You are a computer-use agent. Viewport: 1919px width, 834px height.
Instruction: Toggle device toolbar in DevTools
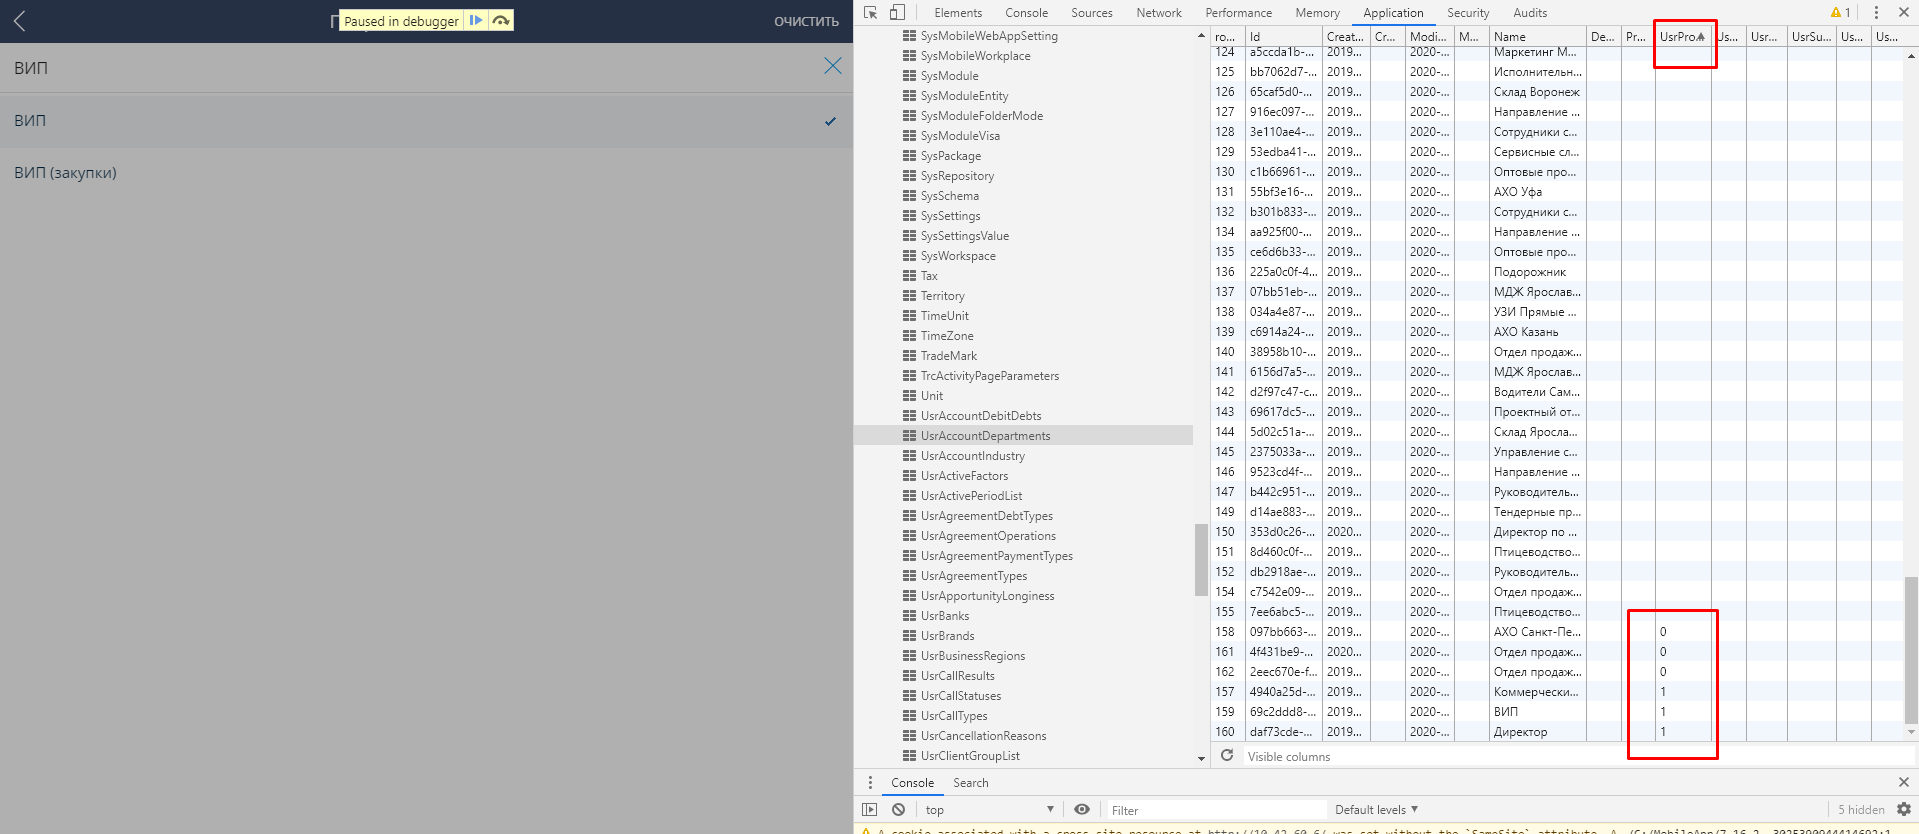tap(897, 12)
